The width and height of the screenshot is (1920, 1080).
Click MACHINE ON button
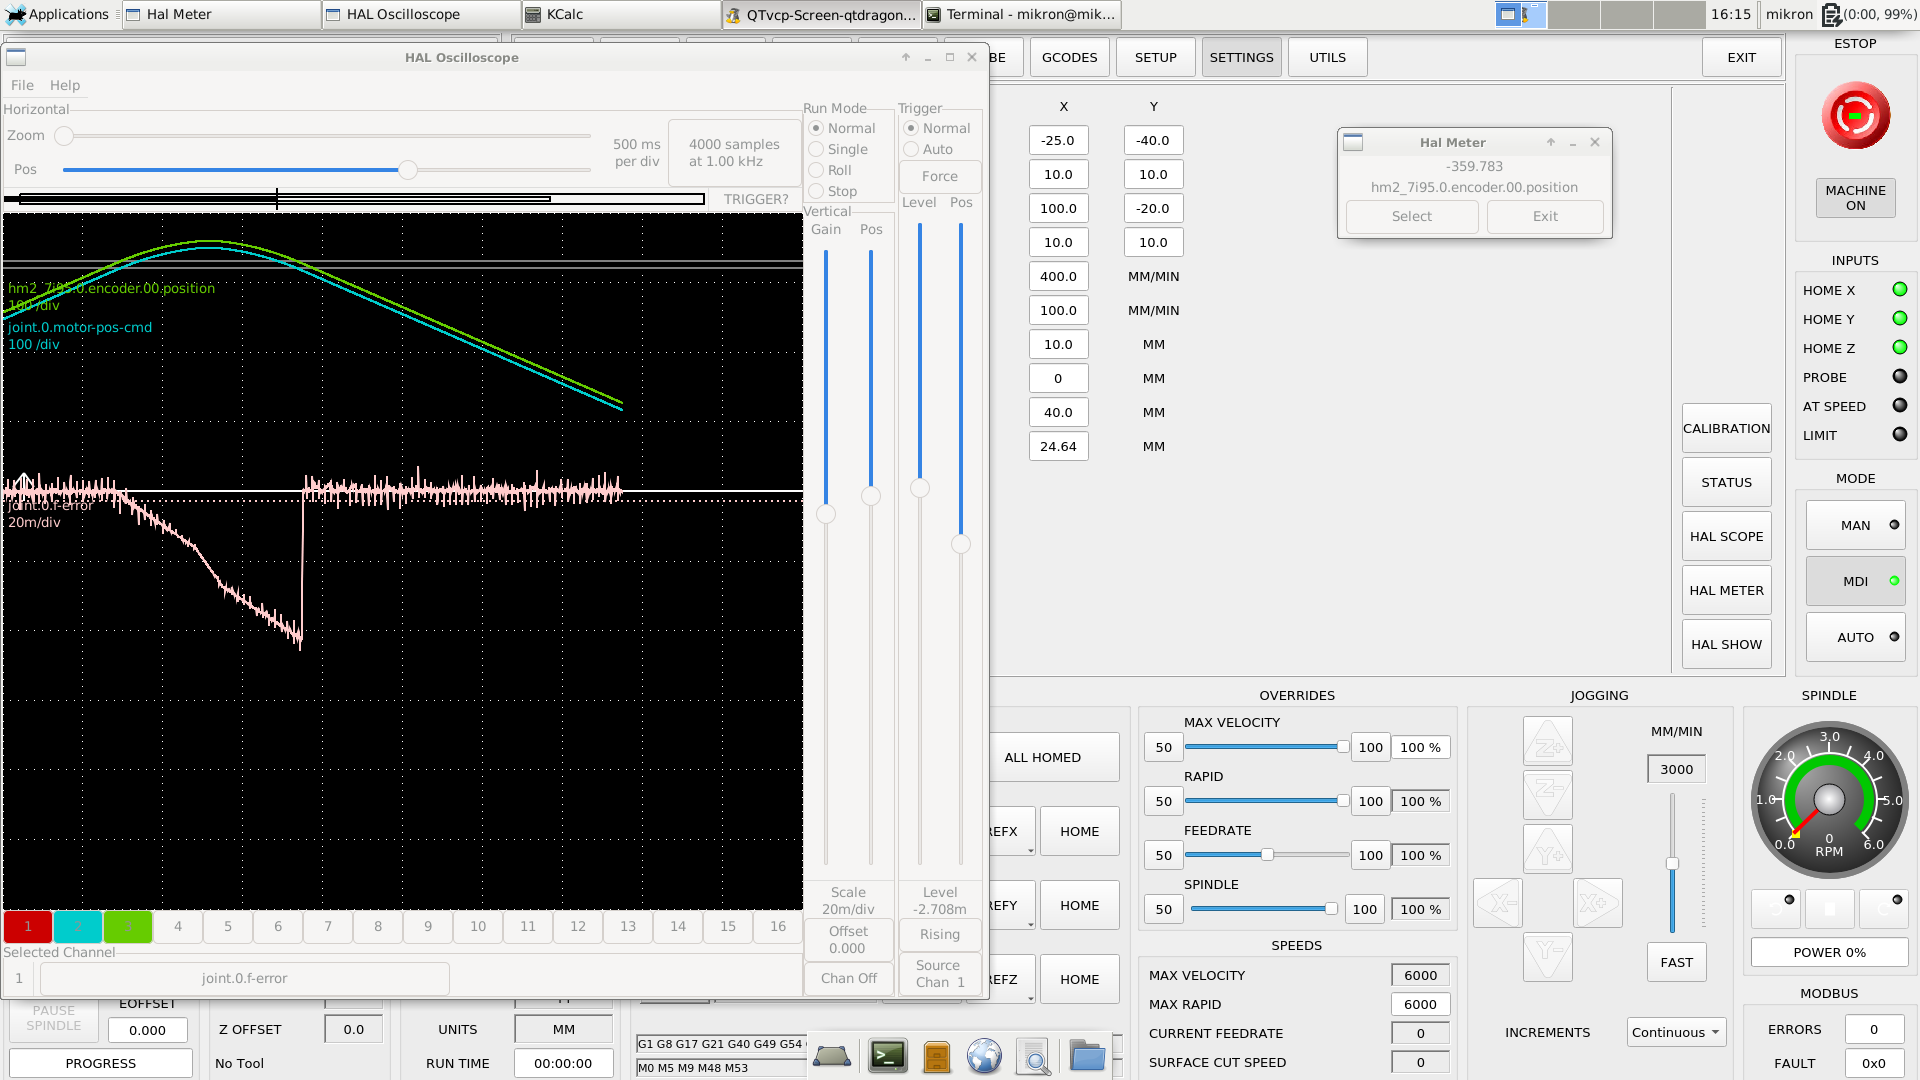1855,198
